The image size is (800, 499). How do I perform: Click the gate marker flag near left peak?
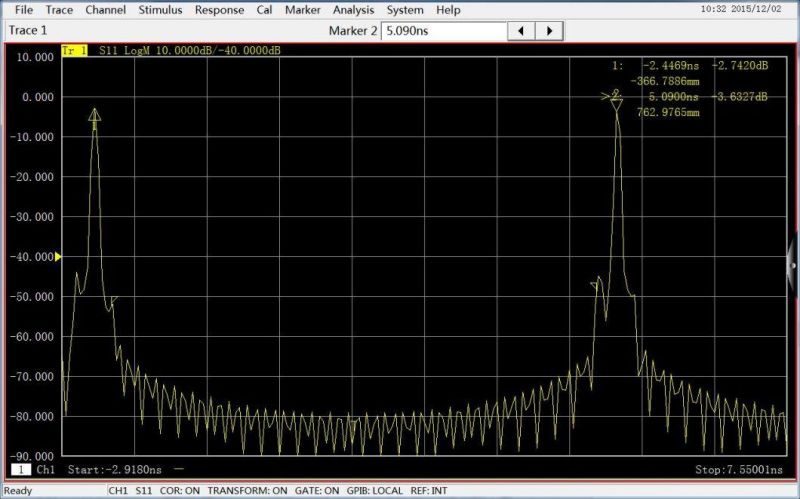[114, 301]
